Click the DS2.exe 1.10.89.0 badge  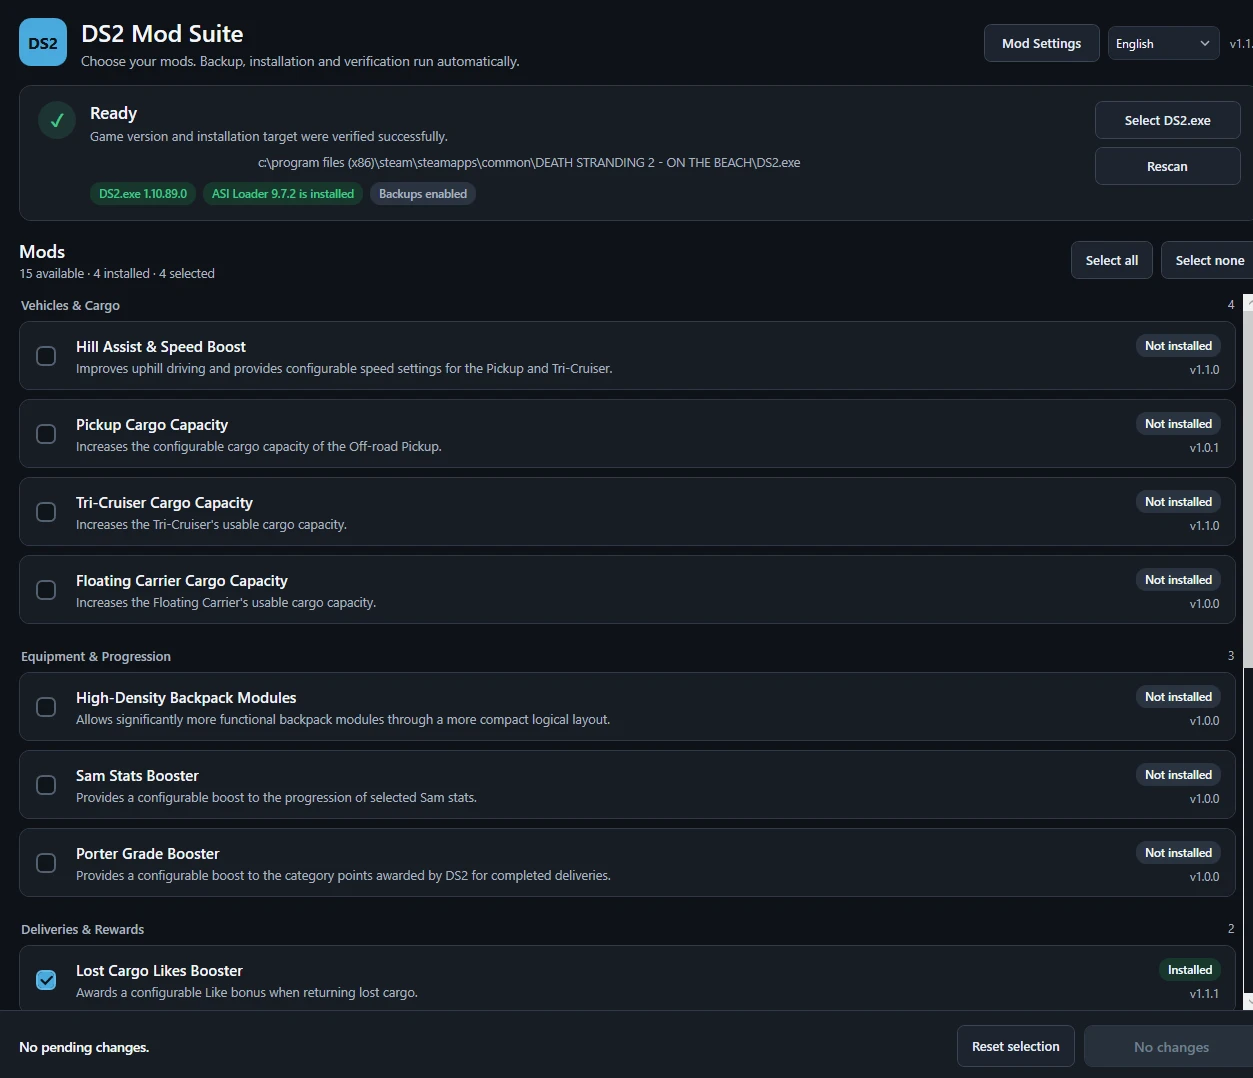pyautogui.click(x=143, y=194)
